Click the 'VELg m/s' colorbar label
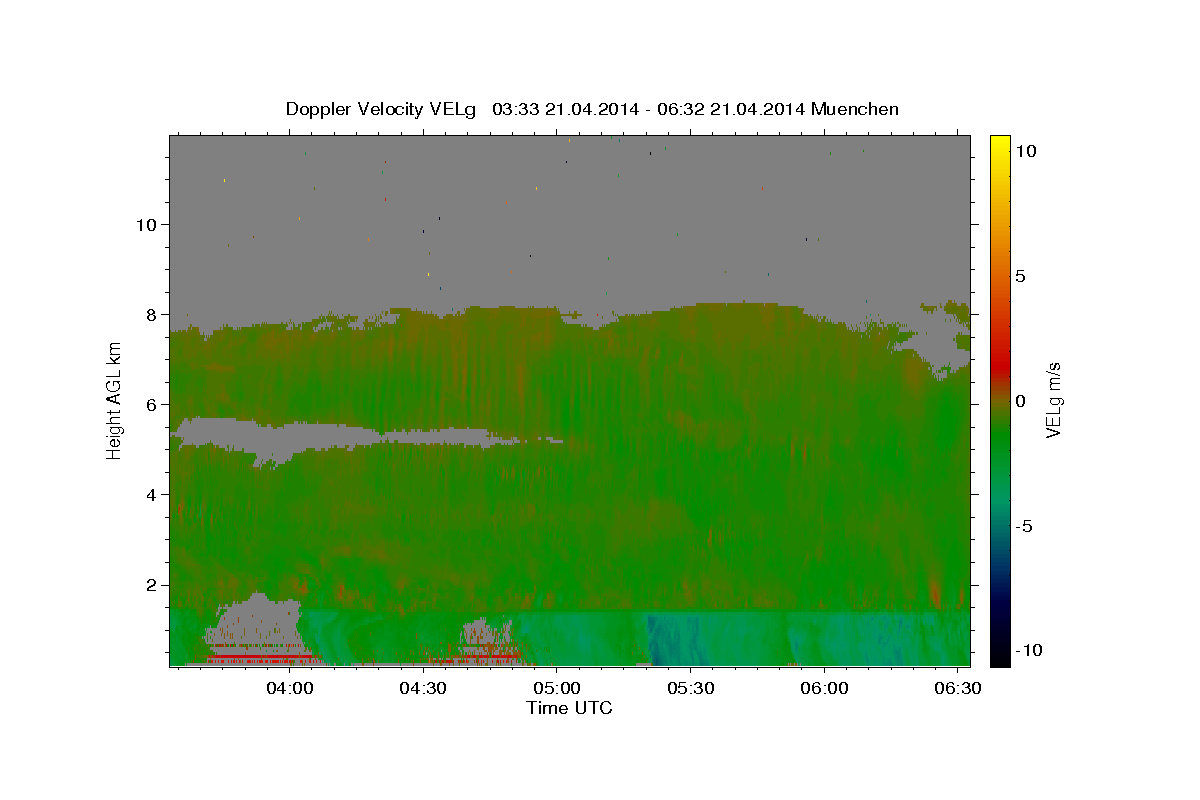 (x=1053, y=400)
